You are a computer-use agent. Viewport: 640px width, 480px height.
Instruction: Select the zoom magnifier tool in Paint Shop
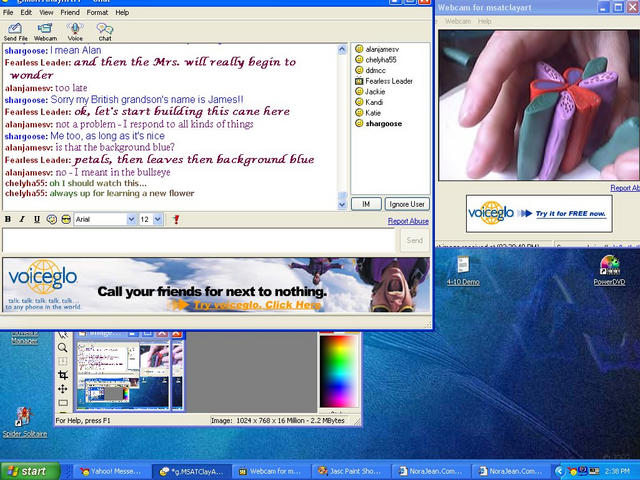pos(62,348)
